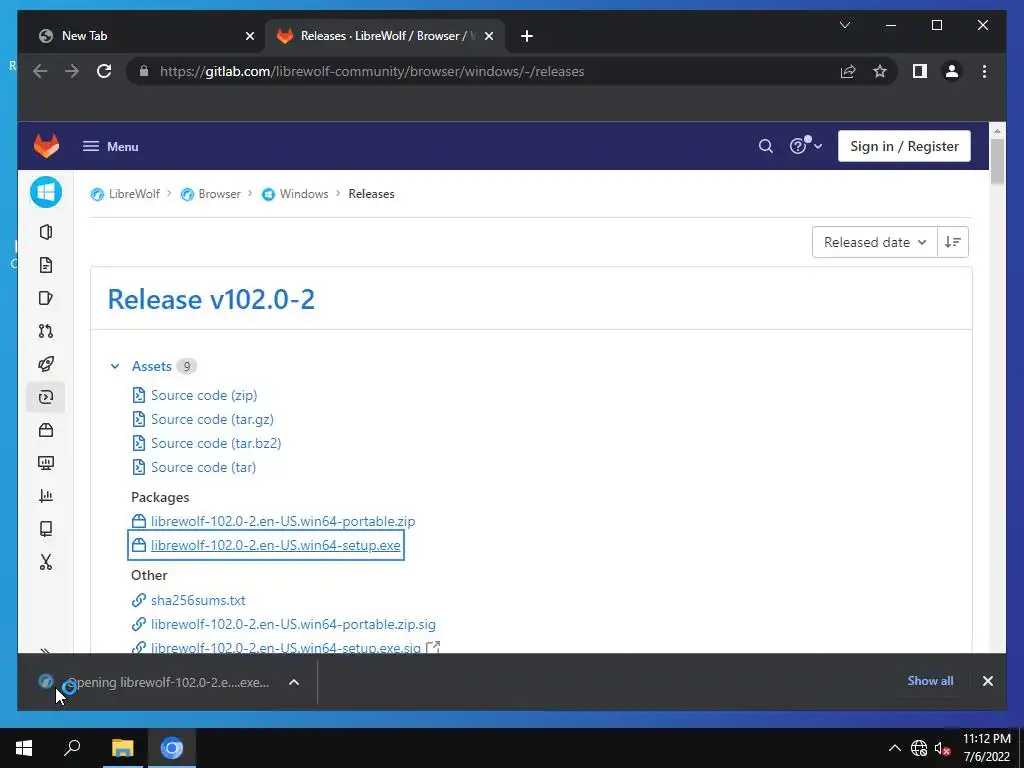
Task: Click the address bar URL
Action: [372, 71]
